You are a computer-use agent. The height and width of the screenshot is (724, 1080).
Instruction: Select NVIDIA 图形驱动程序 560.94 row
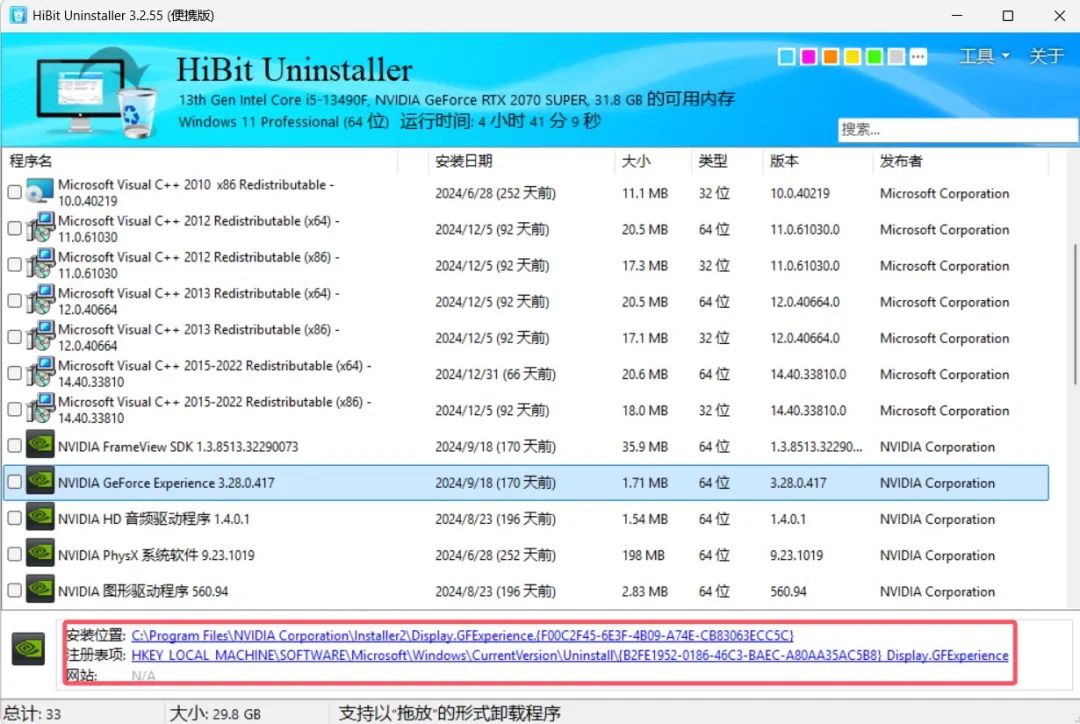526,591
